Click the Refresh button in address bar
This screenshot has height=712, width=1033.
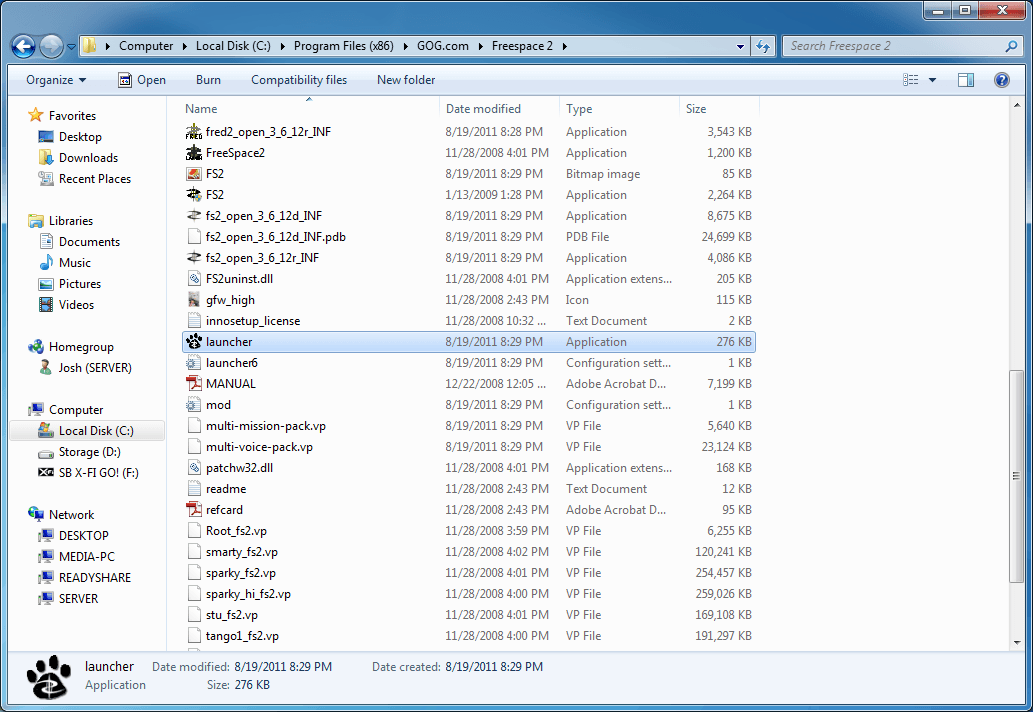[763, 46]
